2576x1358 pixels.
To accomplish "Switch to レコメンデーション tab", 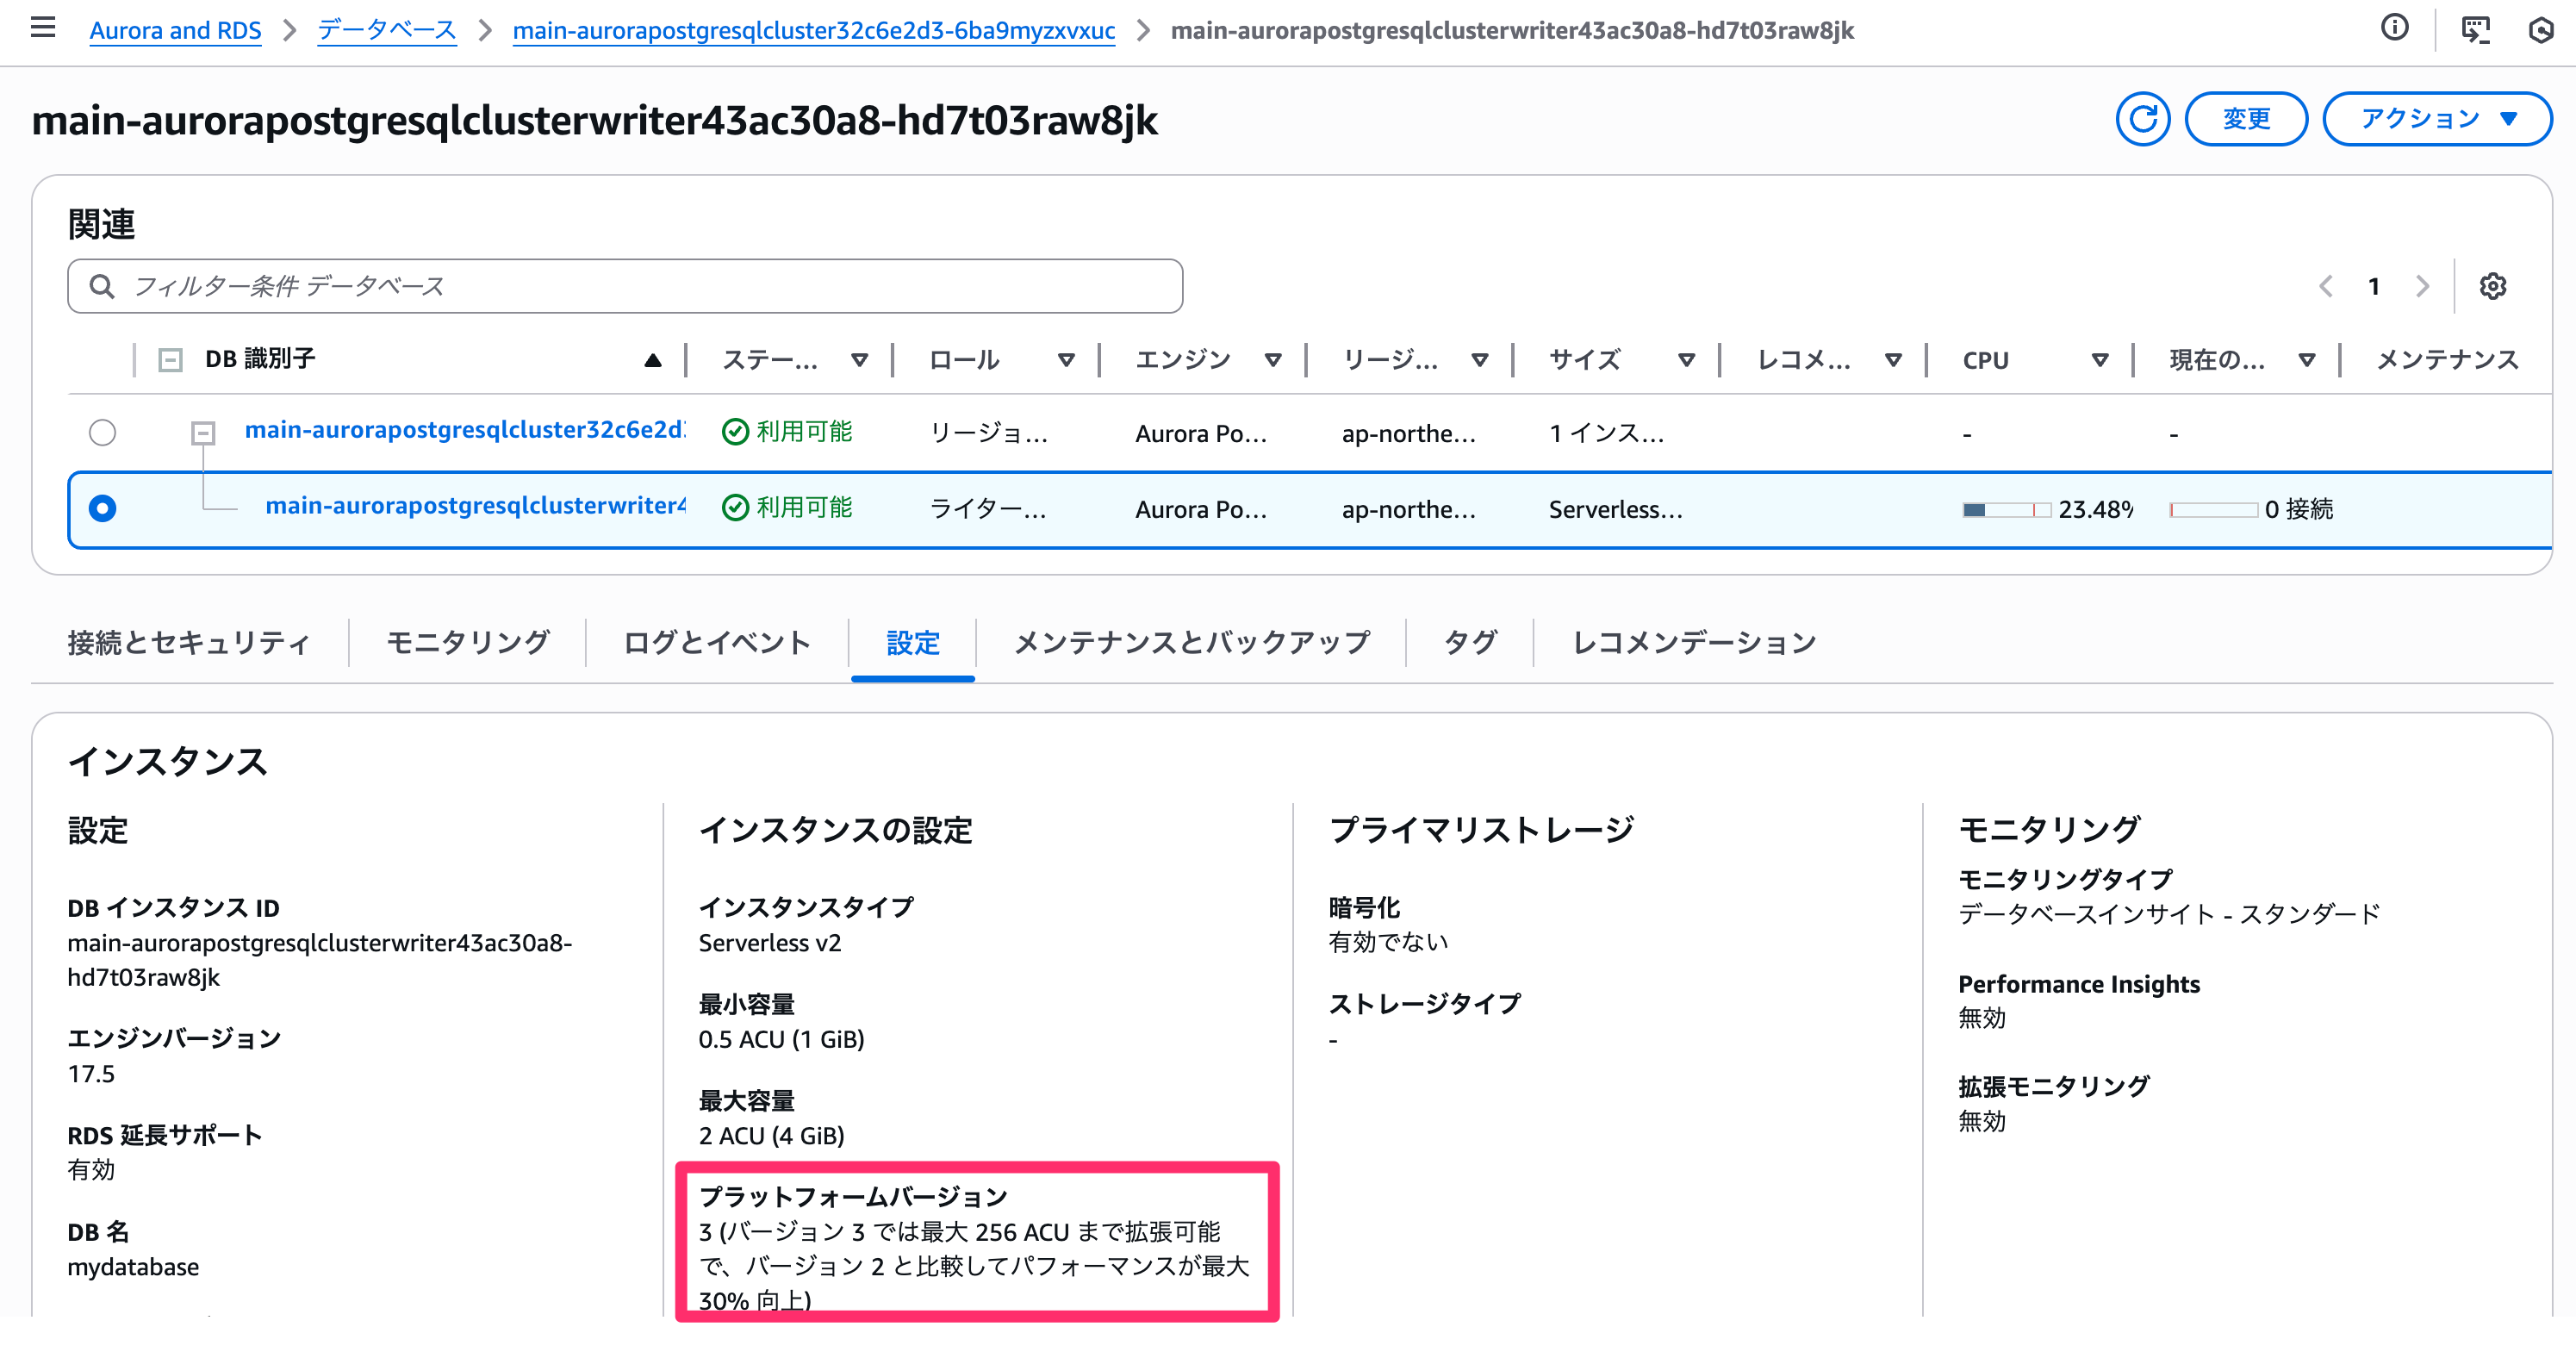I will (x=1694, y=643).
